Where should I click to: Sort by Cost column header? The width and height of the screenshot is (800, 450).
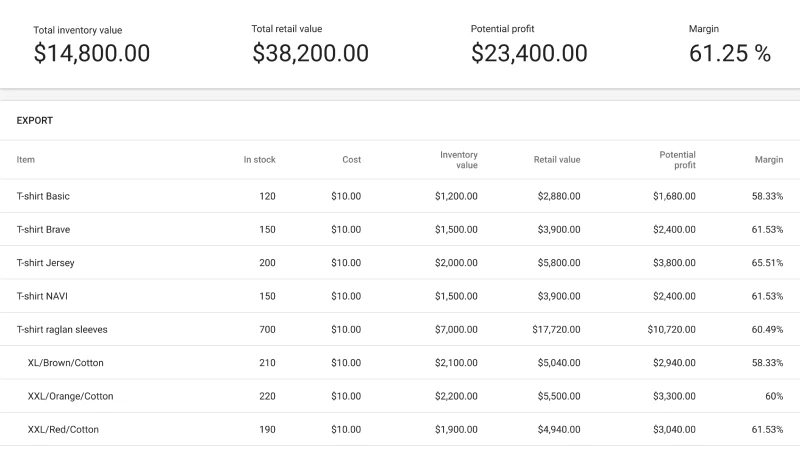(x=351, y=160)
